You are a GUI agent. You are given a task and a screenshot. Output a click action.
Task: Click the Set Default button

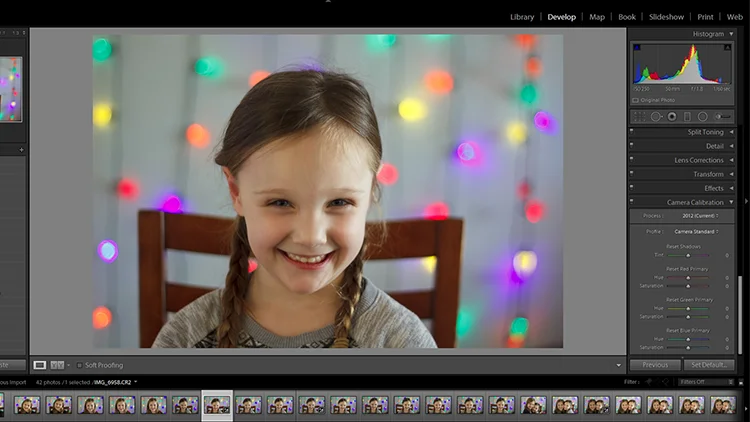click(x=709, y=365)
